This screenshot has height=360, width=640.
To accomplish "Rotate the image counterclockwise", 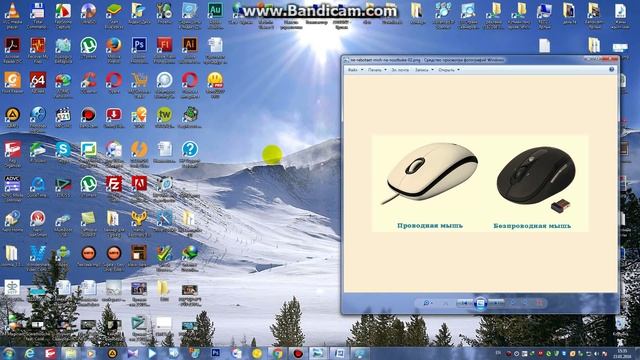I will coord(514,303).
